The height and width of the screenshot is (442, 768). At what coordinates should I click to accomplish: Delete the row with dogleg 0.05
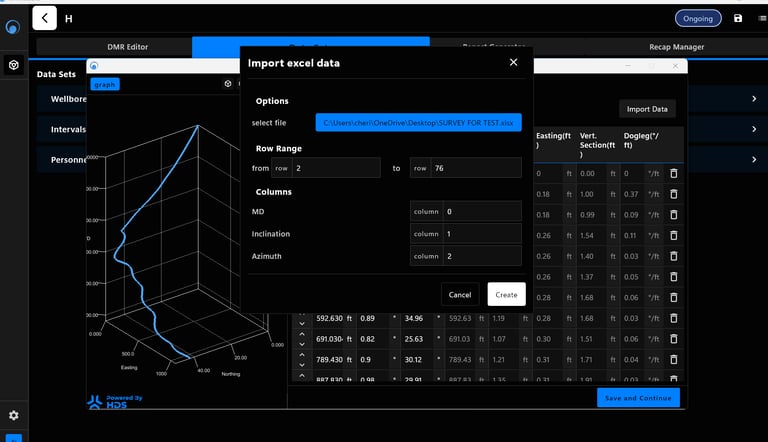(x=674, y=277)
